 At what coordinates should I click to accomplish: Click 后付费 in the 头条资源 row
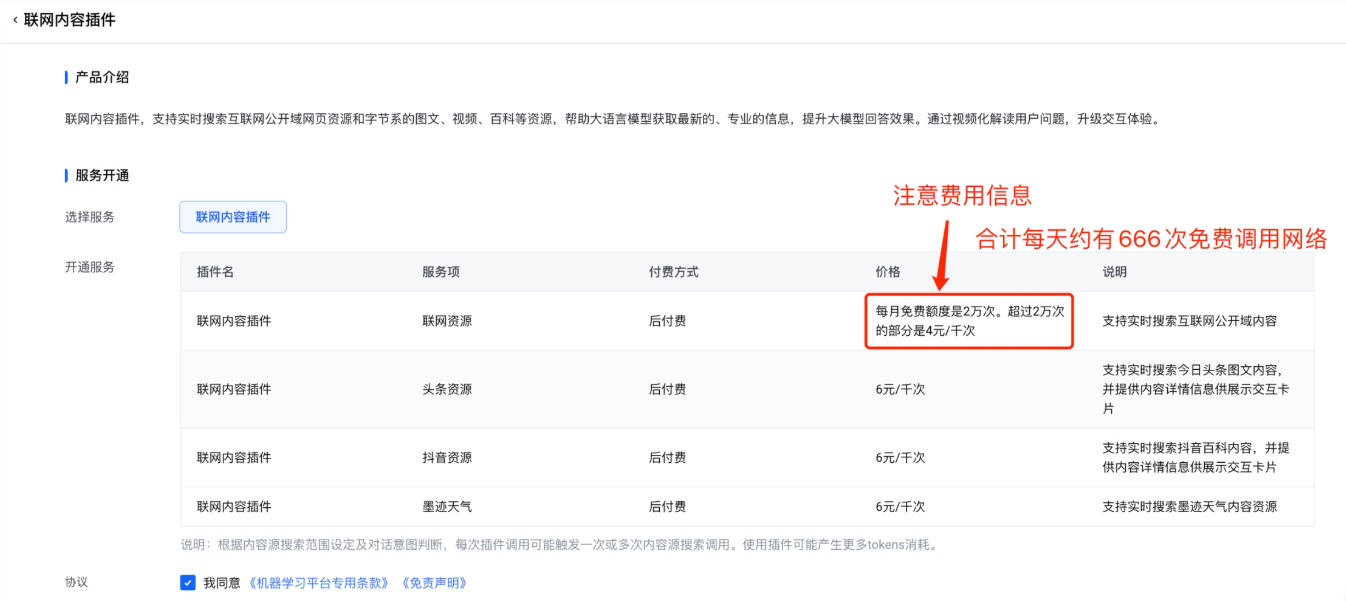(667, 389)
